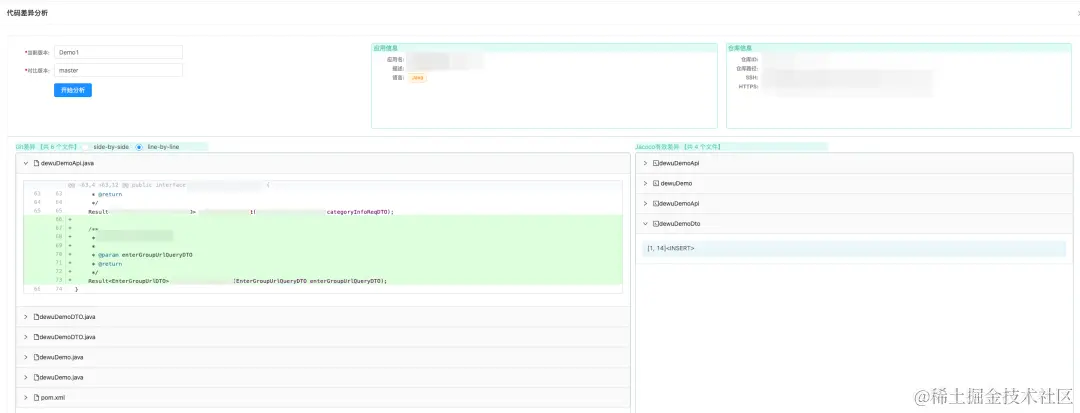1080x413 pixels.
Task: Click the class icon beside Jacoco dewuDemo
Action: pos(656,184)
